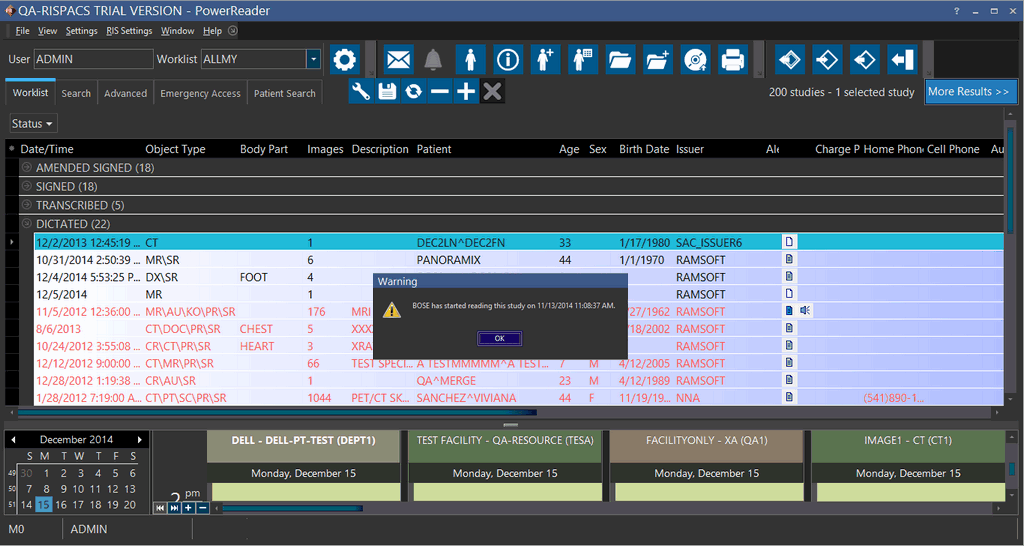Click the wrench tool icon
This screenshot has width=1024, height=546.
[x=361, y=92]
